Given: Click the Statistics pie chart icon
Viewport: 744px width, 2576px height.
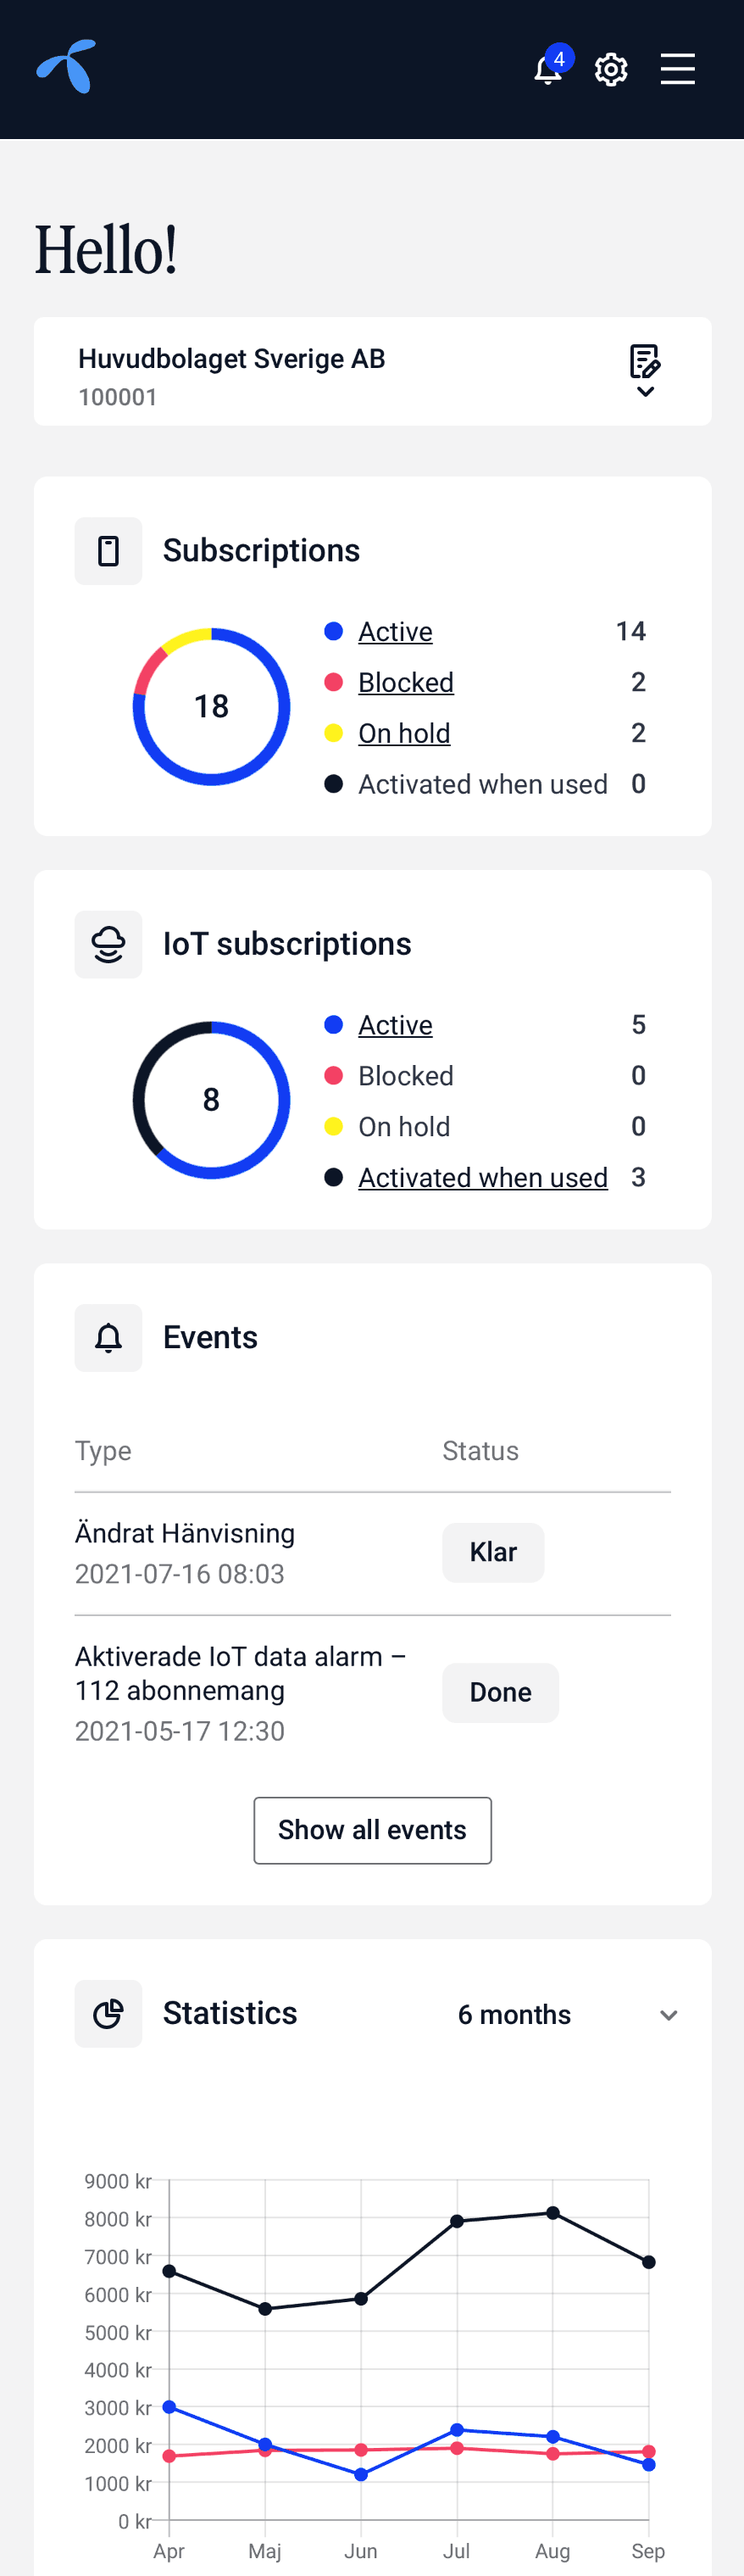Looking at the screenshot, I should (108, 2013).
